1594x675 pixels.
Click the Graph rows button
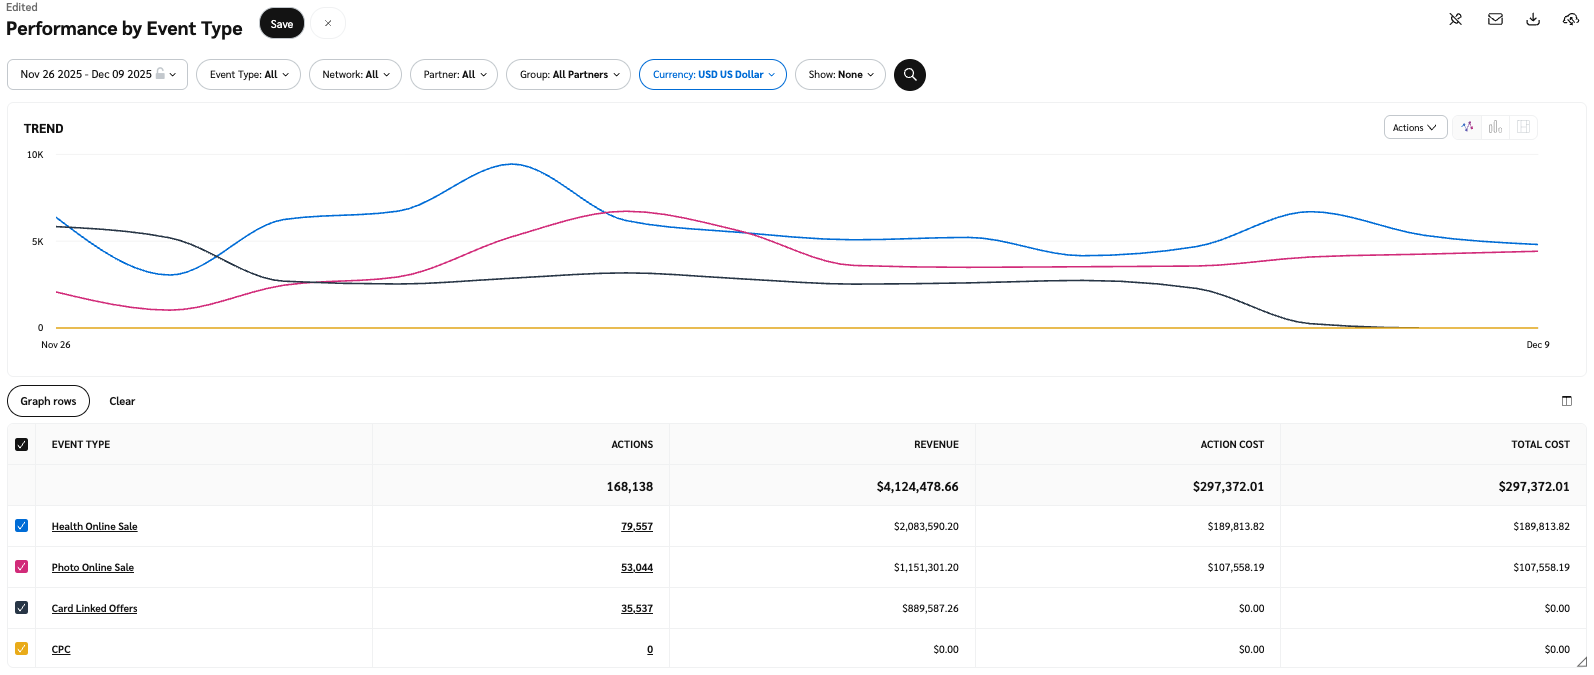(x=48, y=401)
